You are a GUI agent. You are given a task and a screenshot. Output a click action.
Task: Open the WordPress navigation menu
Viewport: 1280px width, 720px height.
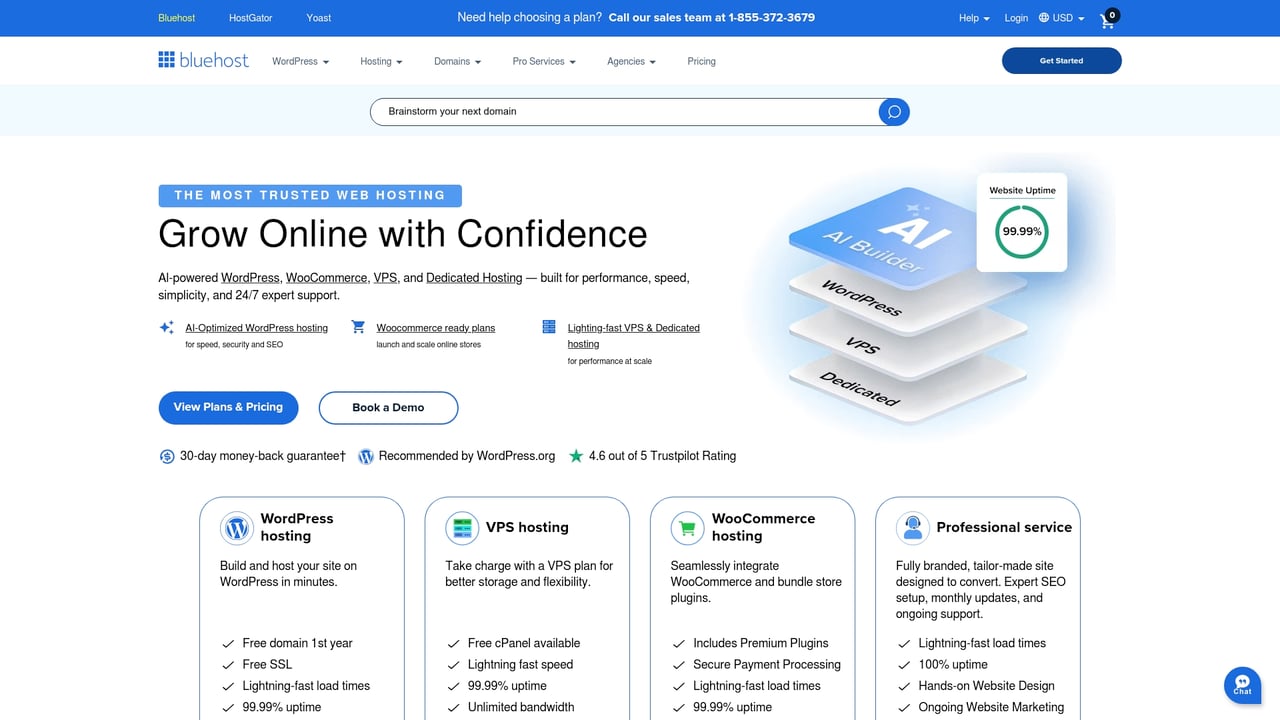[299, 61]
